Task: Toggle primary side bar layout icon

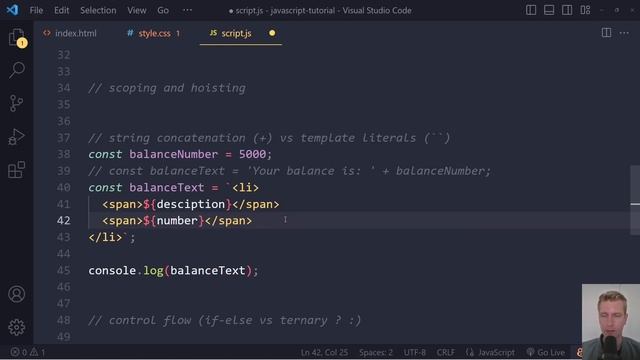Action: [531, 10]
